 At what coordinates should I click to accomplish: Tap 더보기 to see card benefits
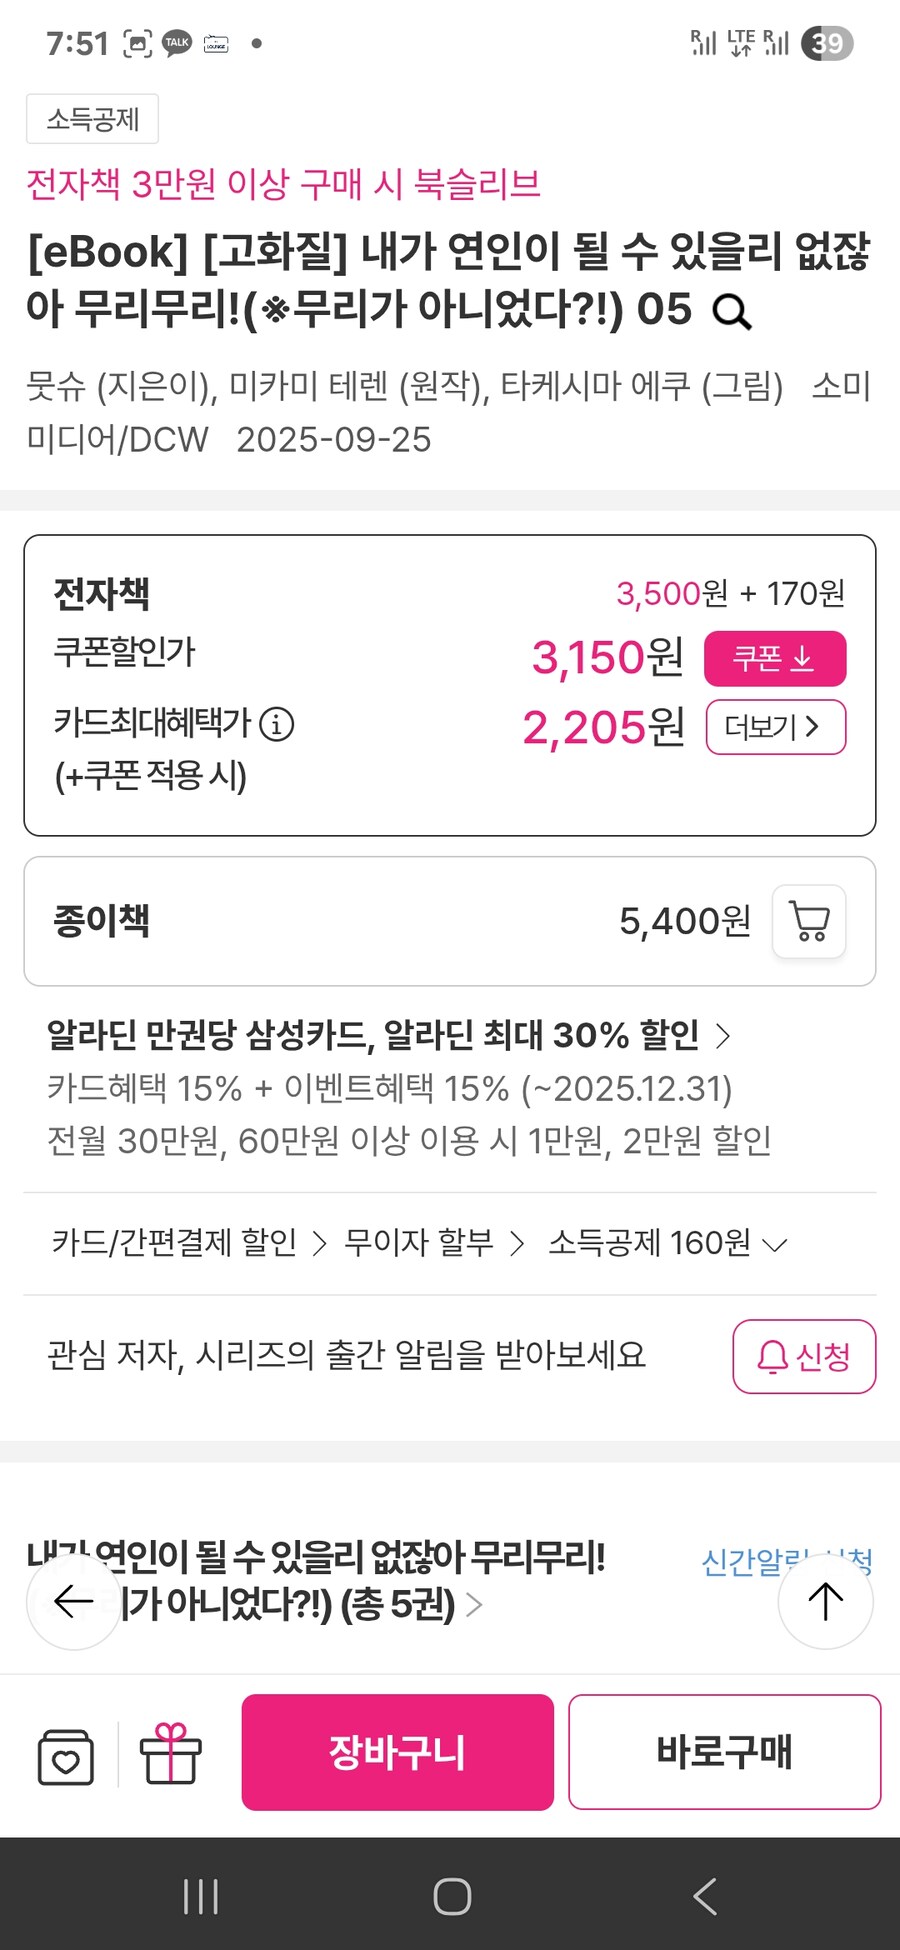click(775, 727)
